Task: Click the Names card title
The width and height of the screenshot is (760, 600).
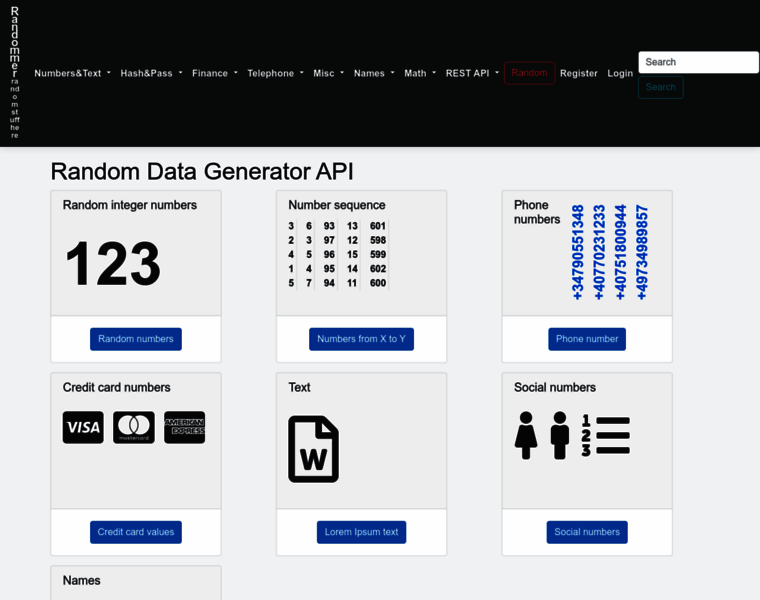Action: point(81,581)
